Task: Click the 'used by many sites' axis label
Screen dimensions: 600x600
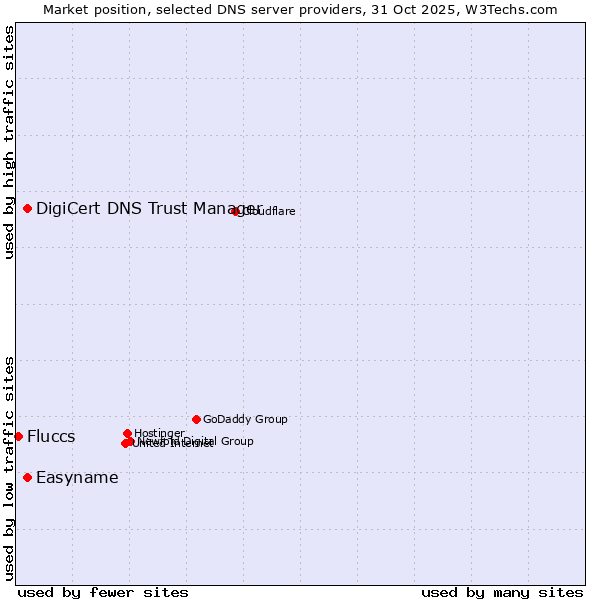Action: pyautogui.click(x=502, y=592)
